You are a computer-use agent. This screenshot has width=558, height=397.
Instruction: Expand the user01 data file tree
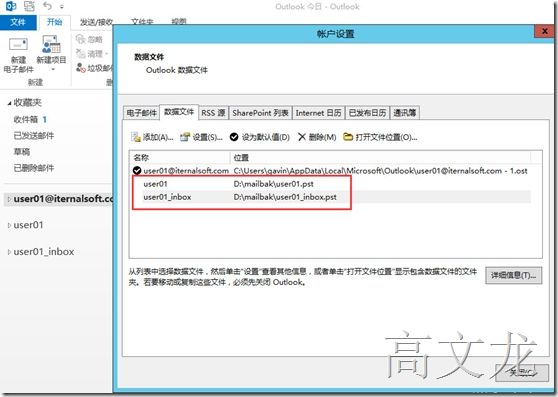coord(9,225)
